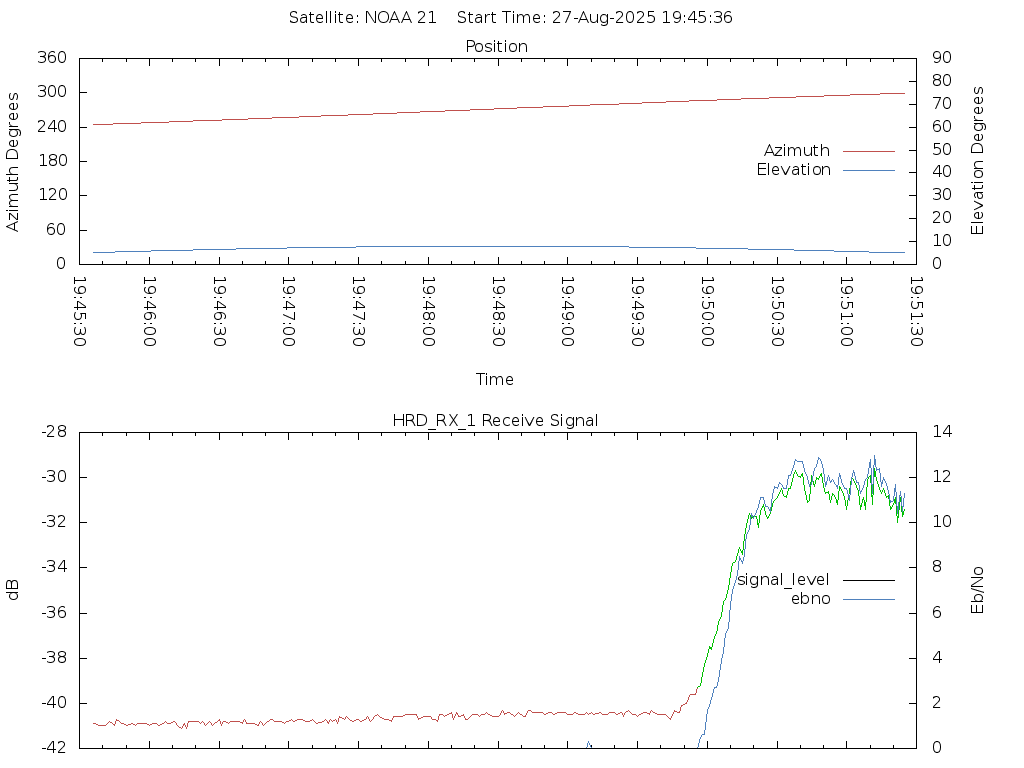This screenshot has width=1024, height=768.
Task: Select the -30 dB axis tick label
Action: [54, 477]
